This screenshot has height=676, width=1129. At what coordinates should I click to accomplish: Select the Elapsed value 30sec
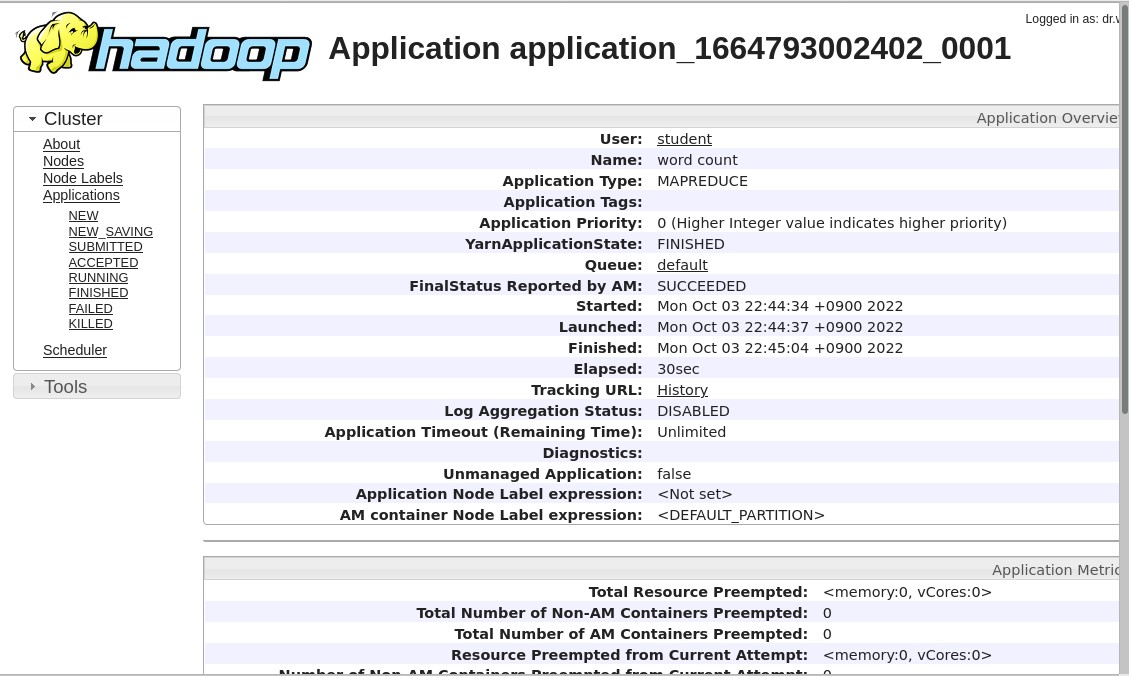click(x=678, y=369)
